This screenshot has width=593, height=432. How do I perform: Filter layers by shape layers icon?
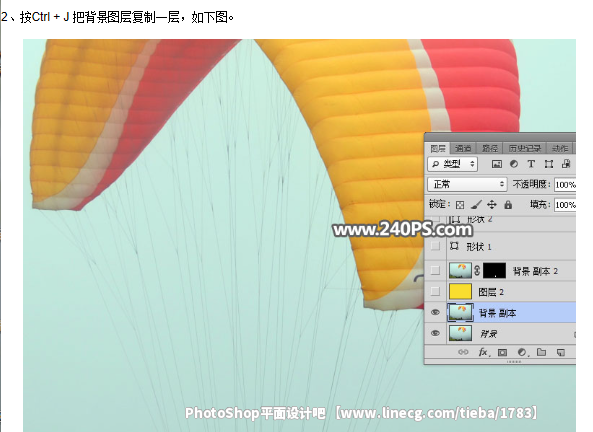click(549, 164)
